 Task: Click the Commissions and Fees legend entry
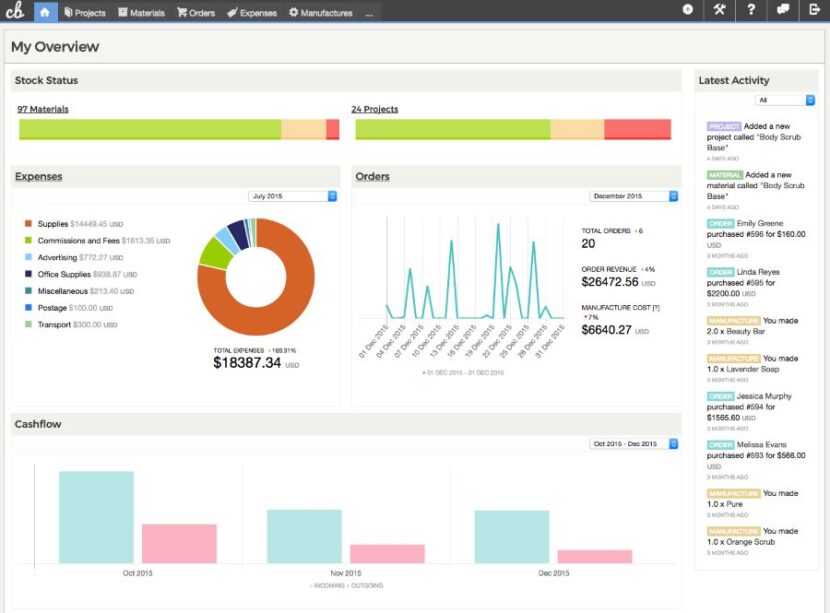click(x=81, y=240)
